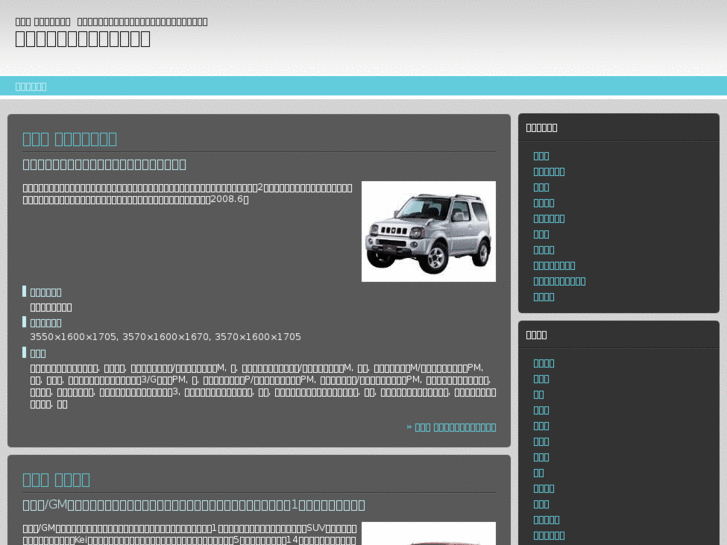727x545 pixels.
Task: Select the dimensions text starting with 3550×1600×1705
Action: point(166,337)
